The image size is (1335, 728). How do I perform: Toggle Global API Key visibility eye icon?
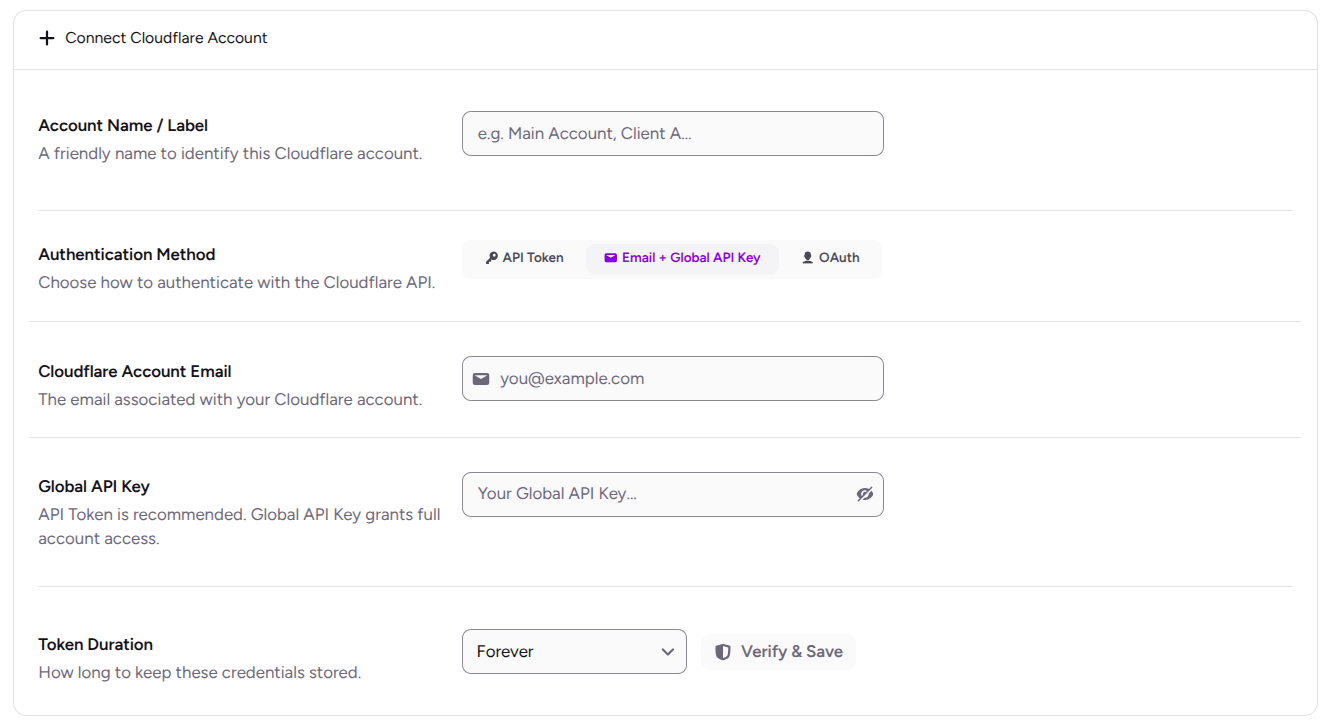[x=865, y=494]
